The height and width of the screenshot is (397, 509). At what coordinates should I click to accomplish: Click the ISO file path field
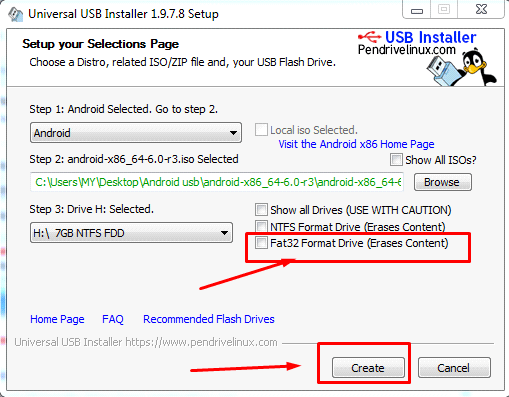point(217,182)
